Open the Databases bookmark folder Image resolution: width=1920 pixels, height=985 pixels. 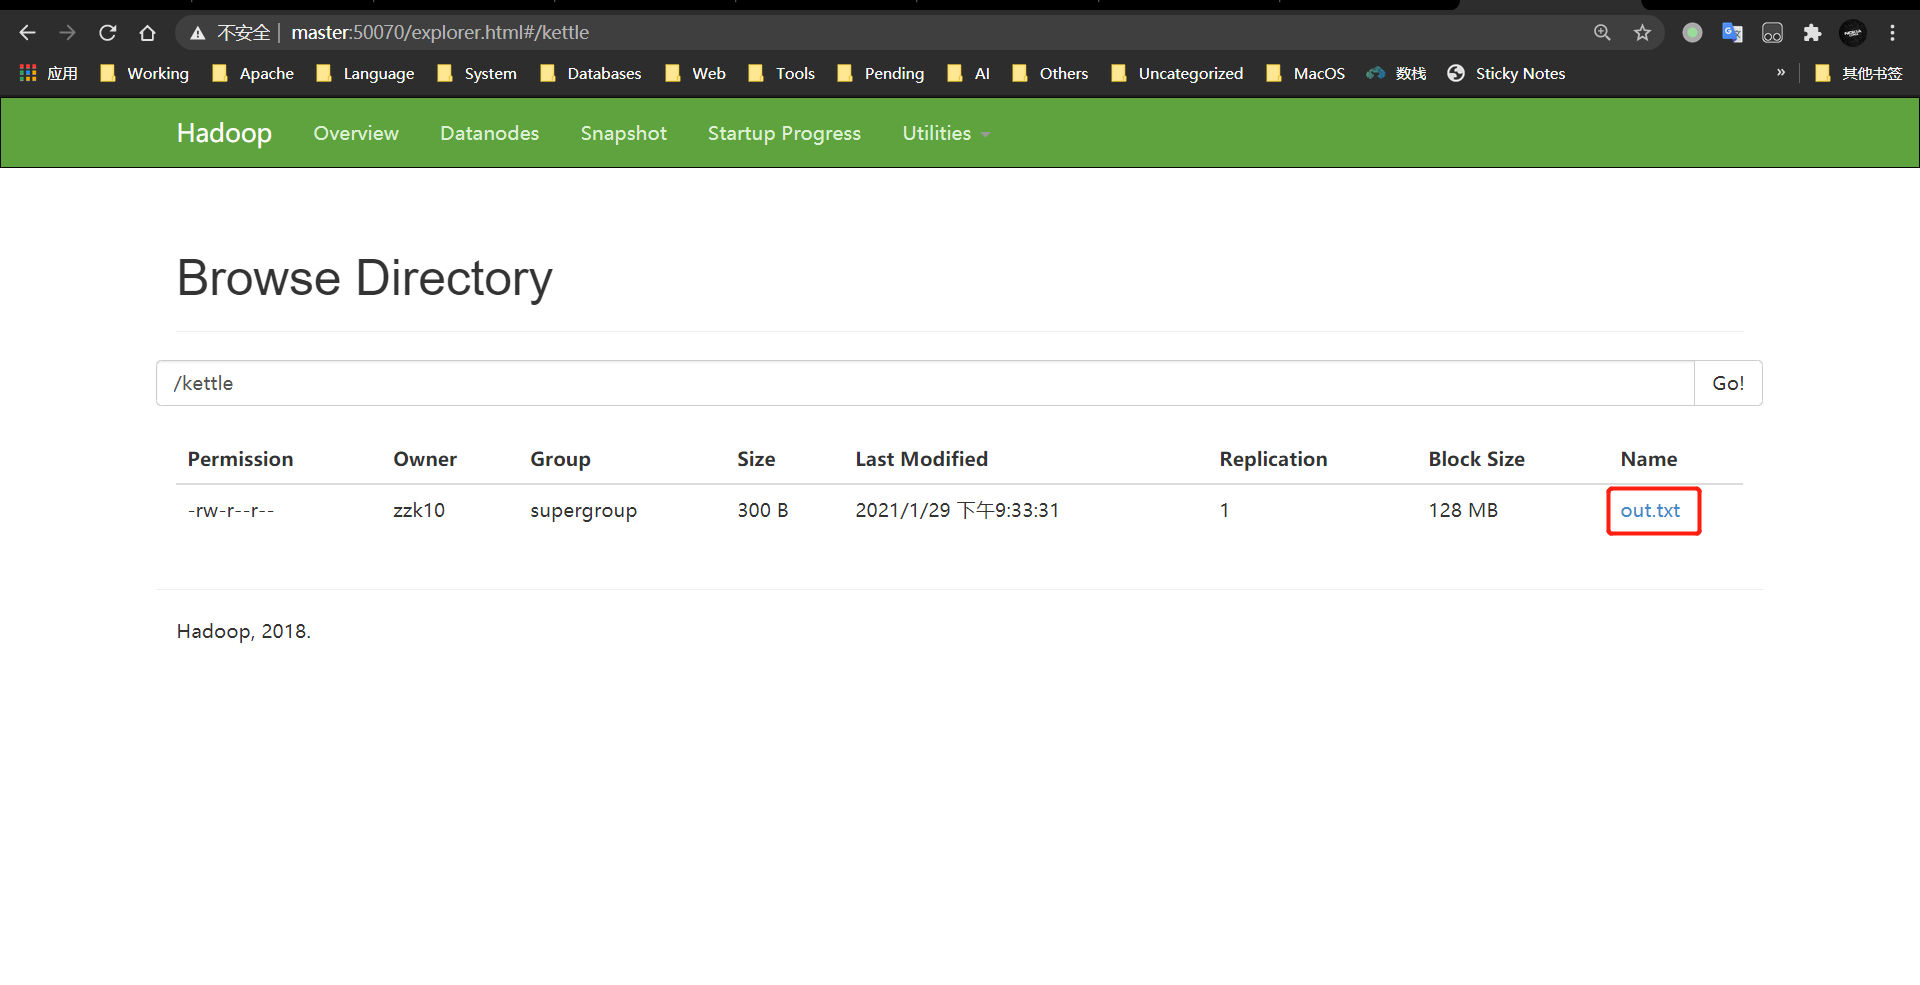[x=591, y=73]
